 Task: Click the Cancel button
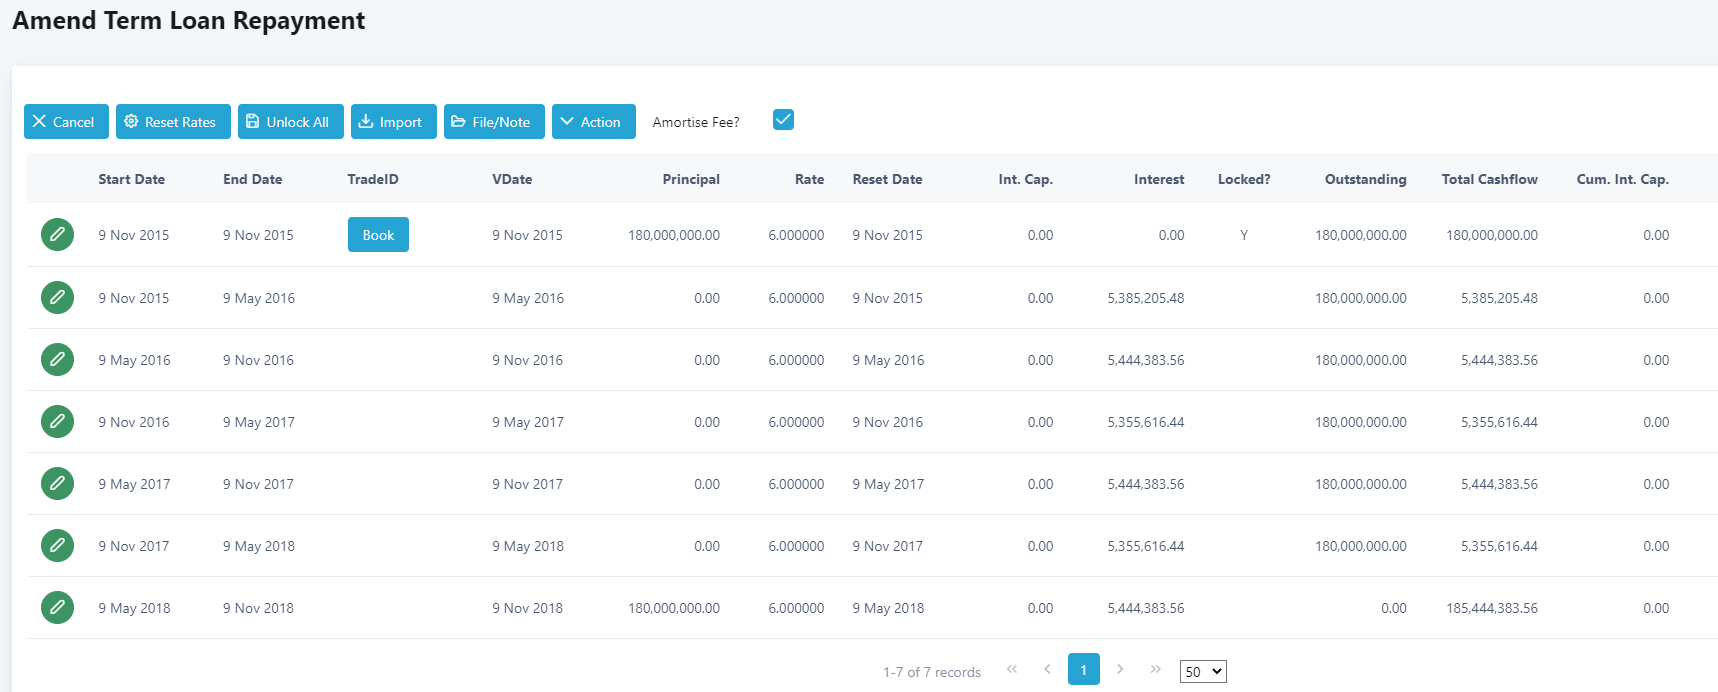(x=66, y=122)
